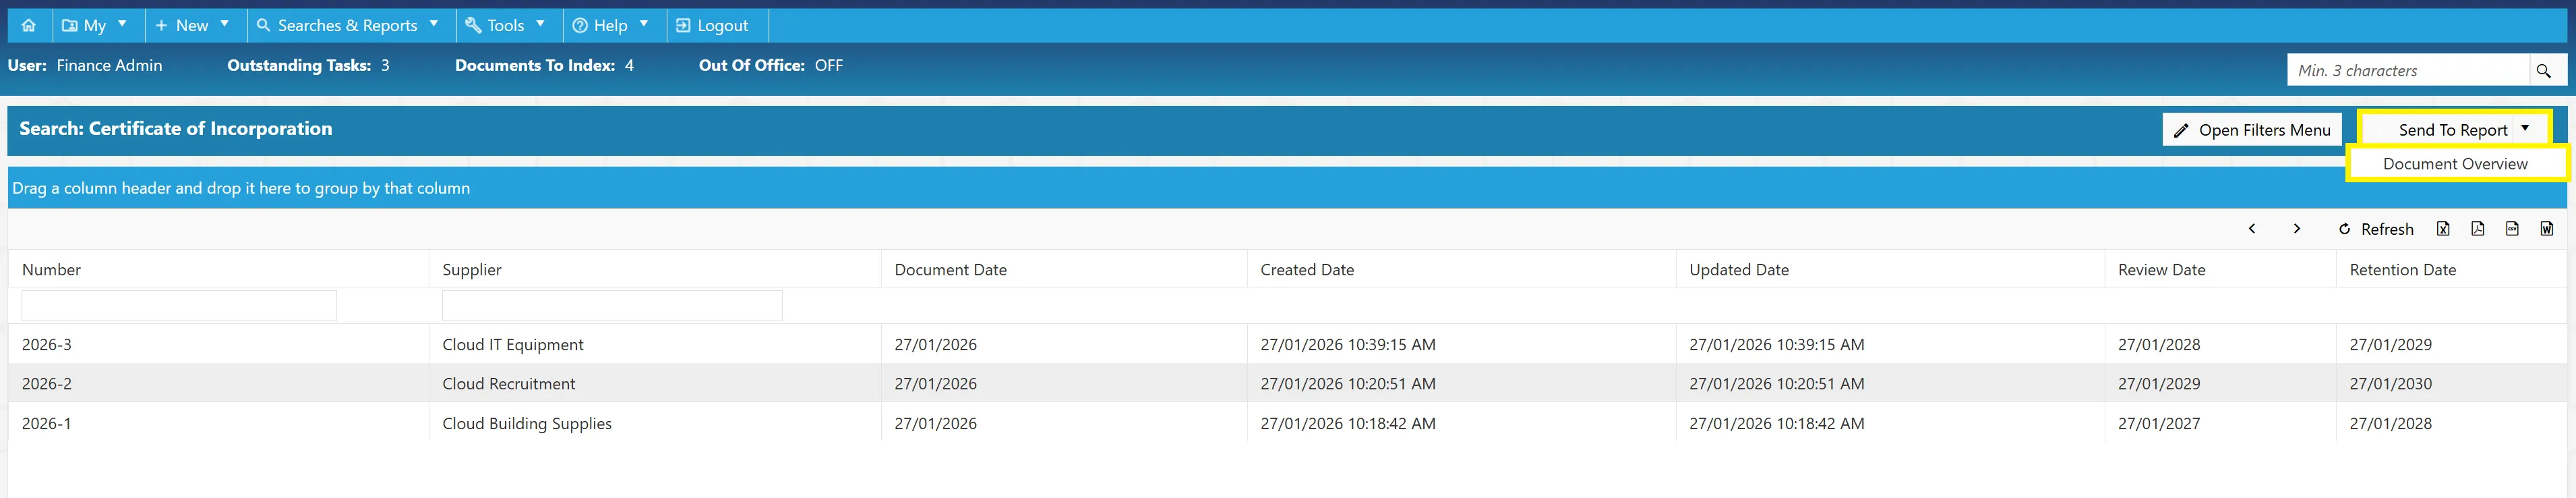Sort by Created Date column header
Screen dimensions: 2576x498
click(1307, 270)
